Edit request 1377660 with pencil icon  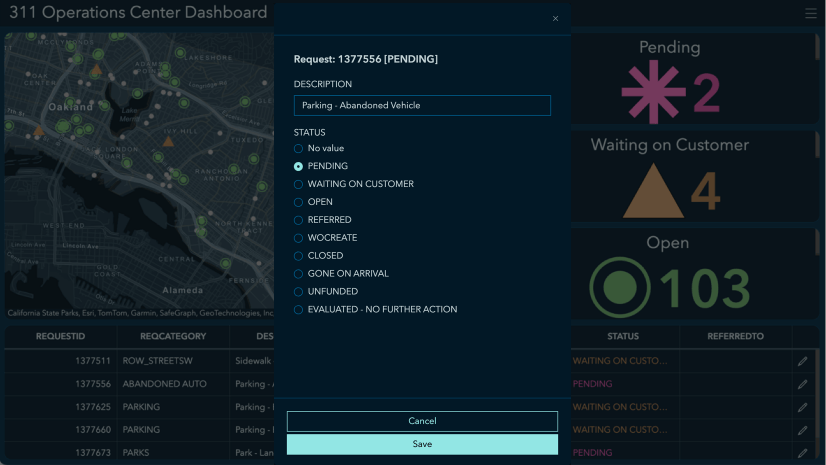click(802, 430)
